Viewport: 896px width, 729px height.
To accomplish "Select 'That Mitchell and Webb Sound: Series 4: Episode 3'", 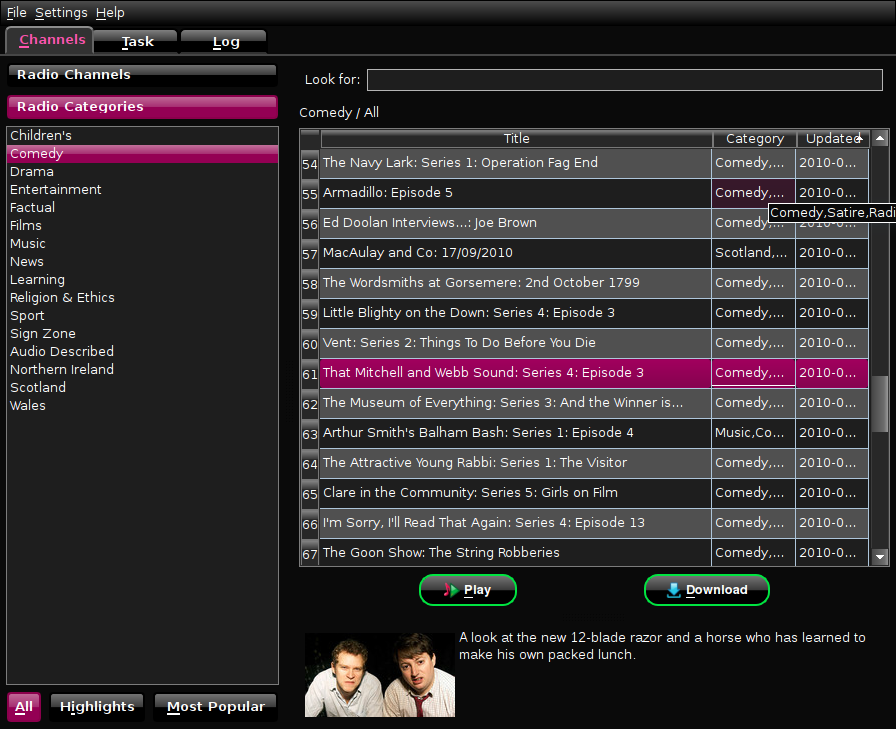I will pos(515,373).
